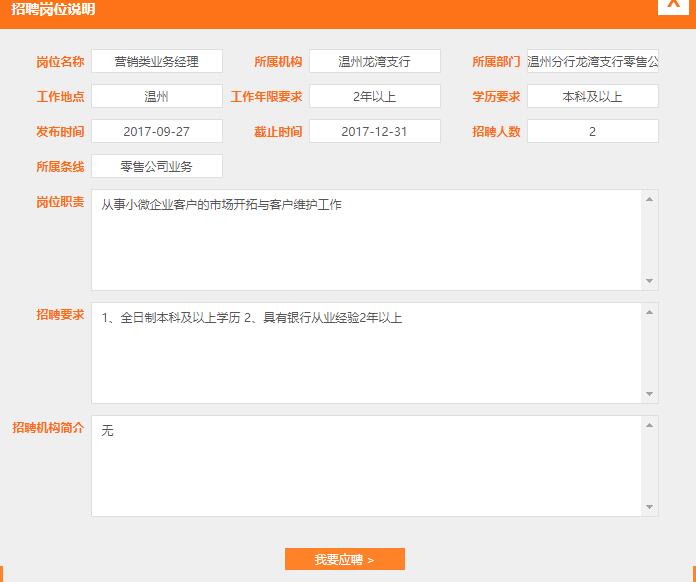696x582 pixels.
Task: Click the 我要应聘 apply button
Action: pos(344,559)
